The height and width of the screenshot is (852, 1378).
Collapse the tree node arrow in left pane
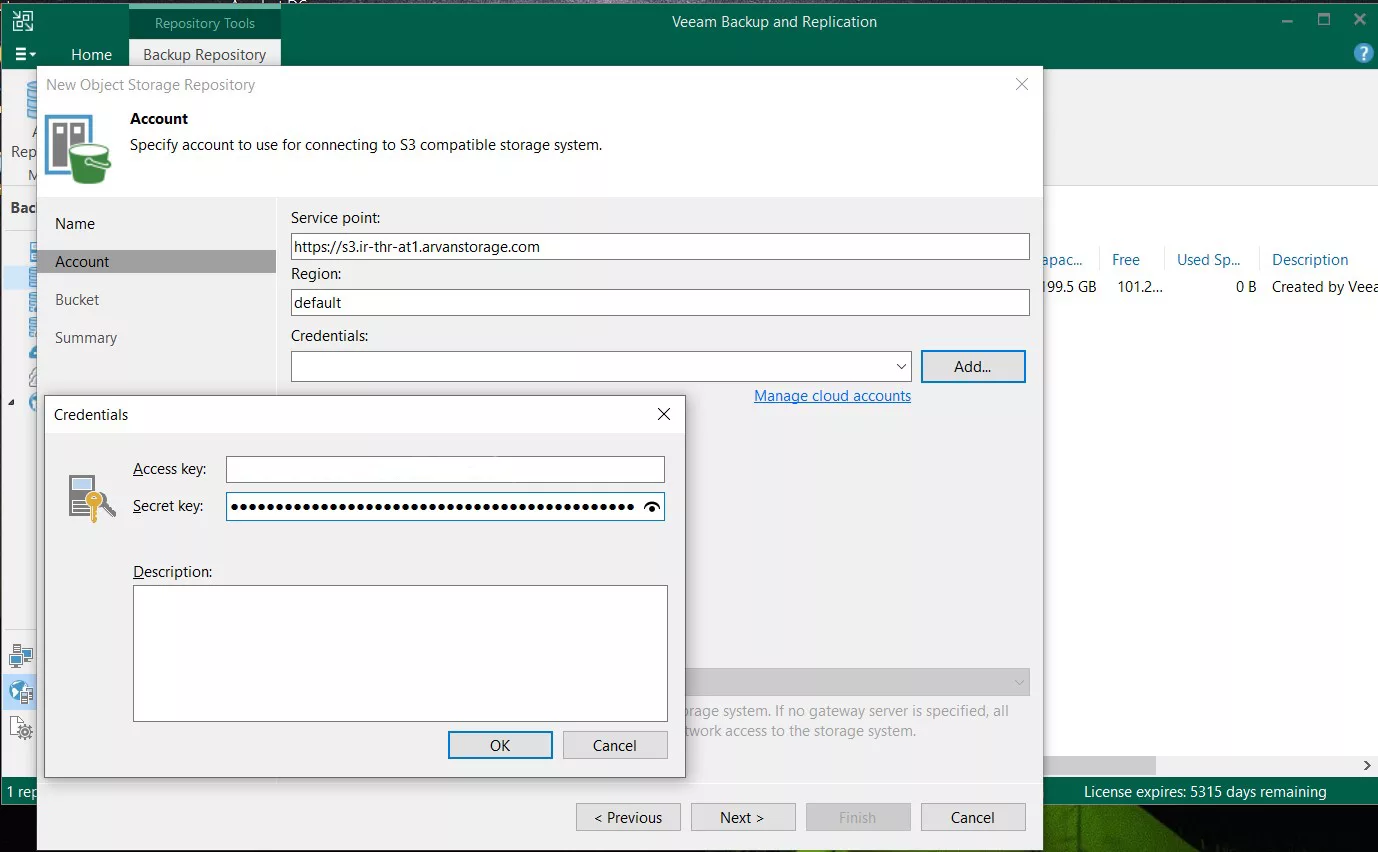pyautogui.click(x=12, y=402)
